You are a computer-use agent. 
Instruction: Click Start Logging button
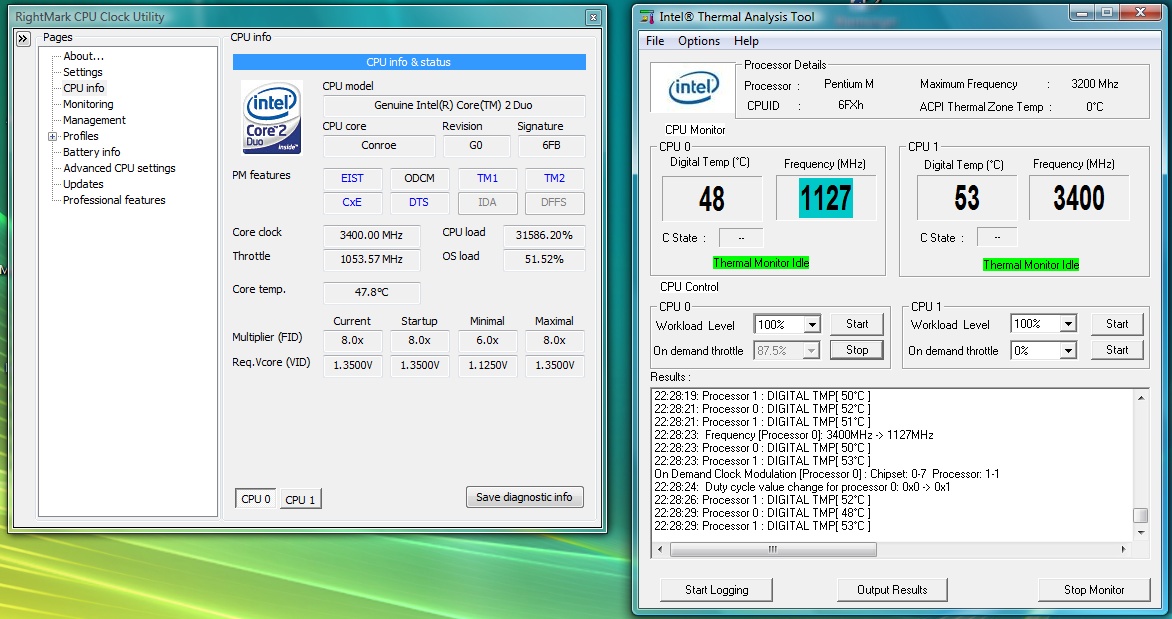pyautogui.click(x=716, y=590)
